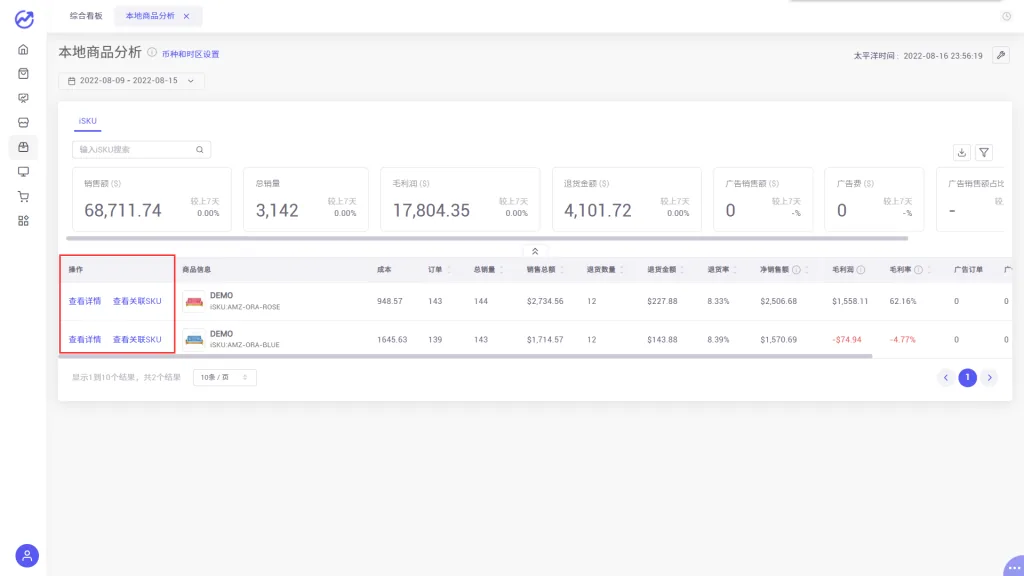Click the shopping cart sidebar icon

[x=24, y=197]
